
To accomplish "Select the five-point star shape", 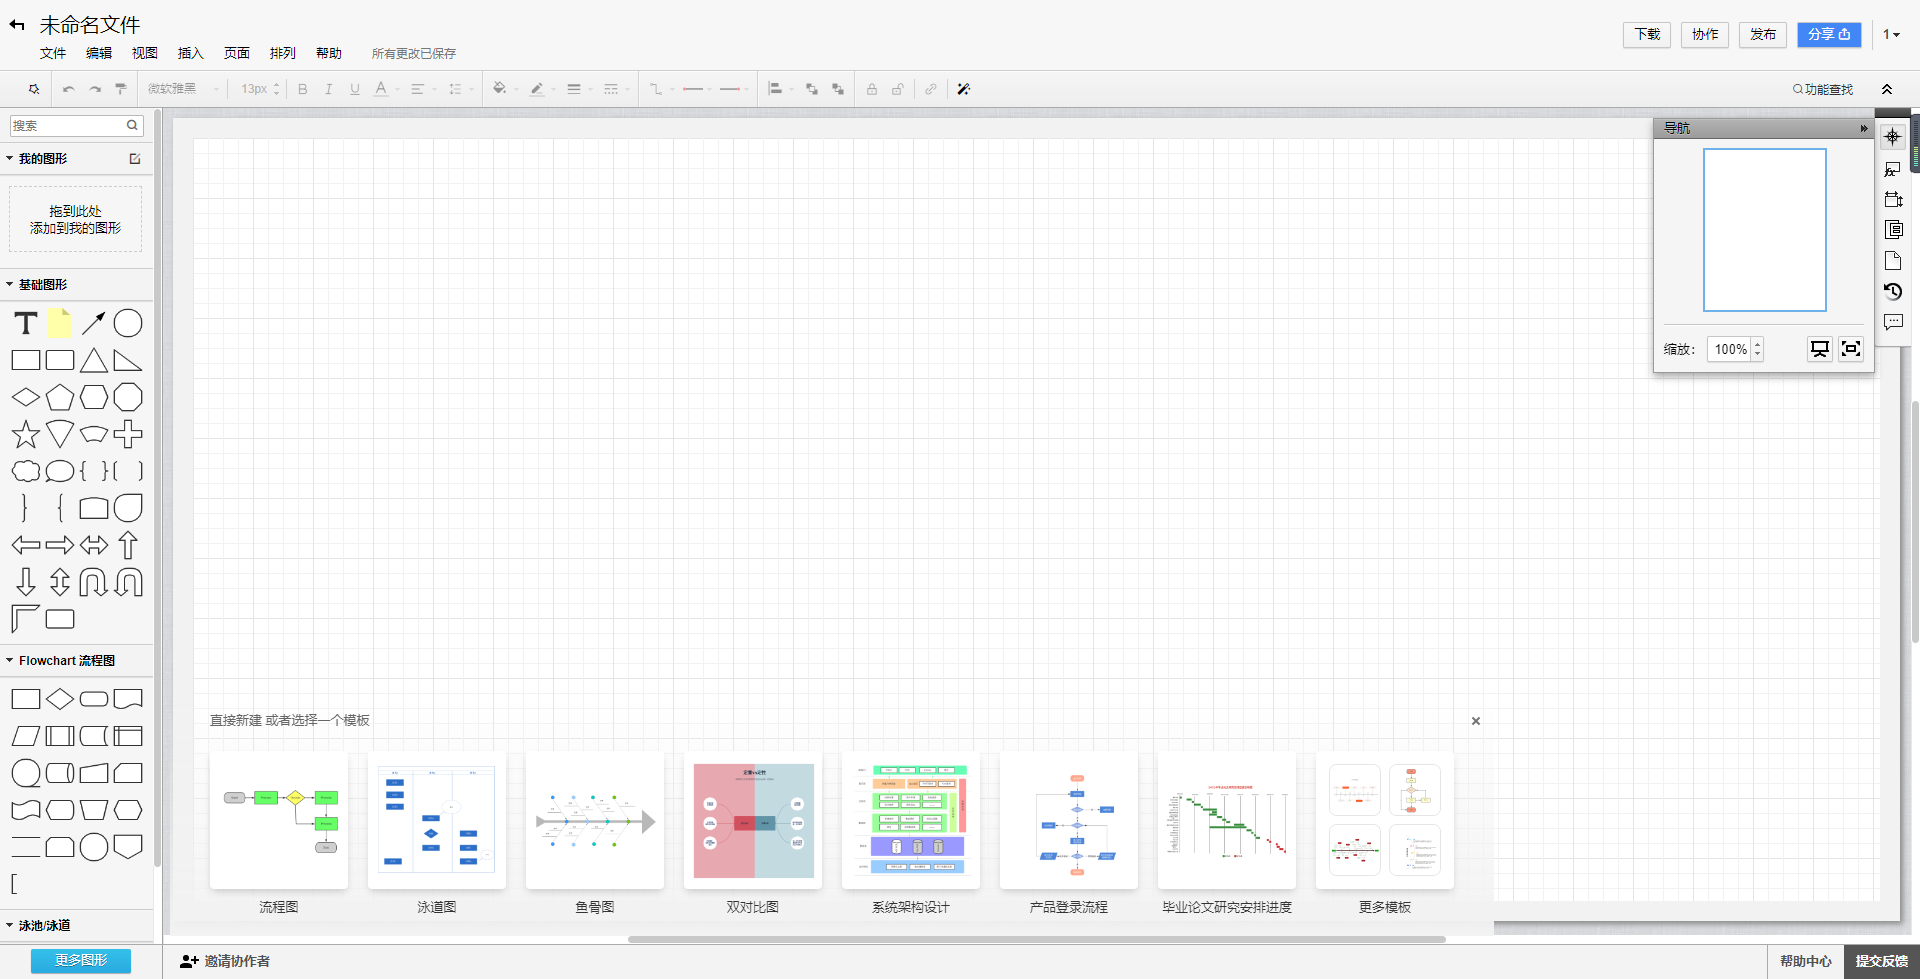I will click(26, 434).
